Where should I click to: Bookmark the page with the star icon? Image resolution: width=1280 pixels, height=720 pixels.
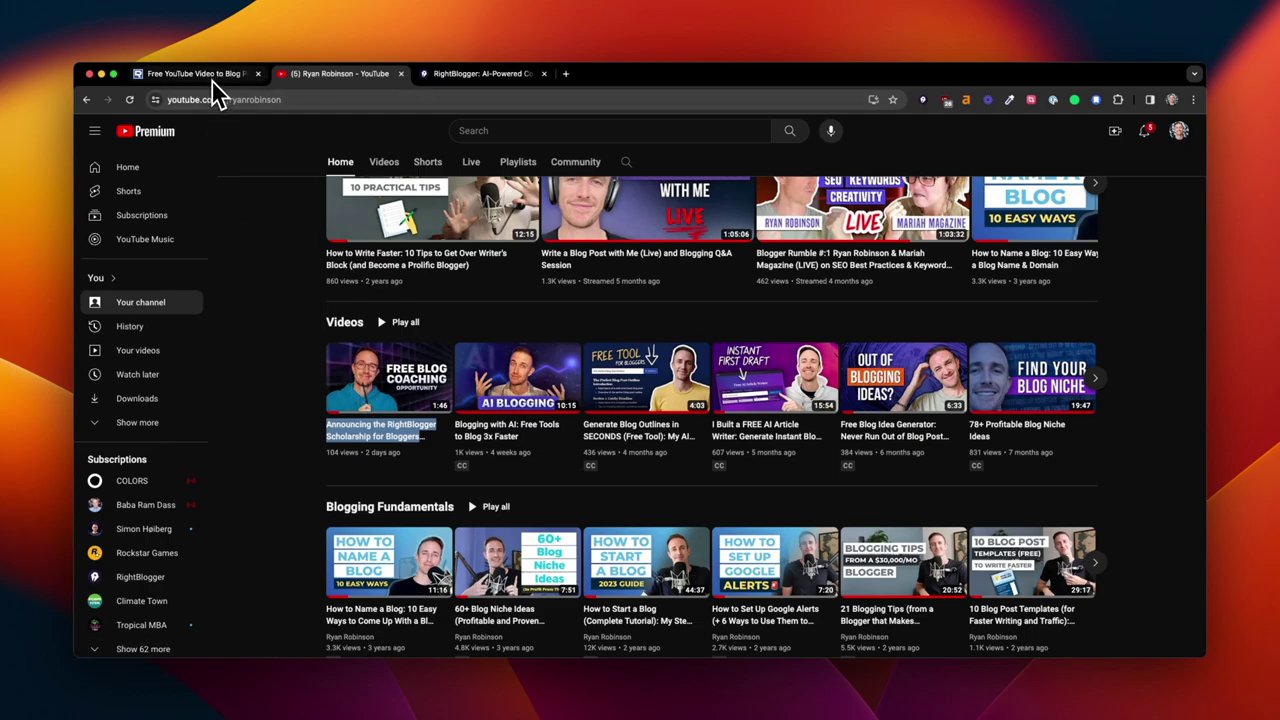click(892, 99)
